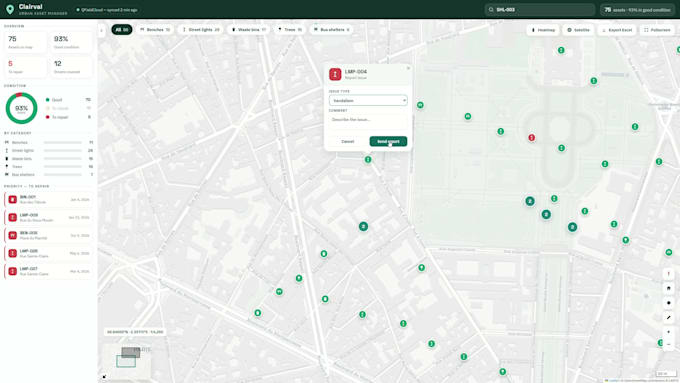
Task: Open the 75 assets status badge
Action: coord(637,10)
